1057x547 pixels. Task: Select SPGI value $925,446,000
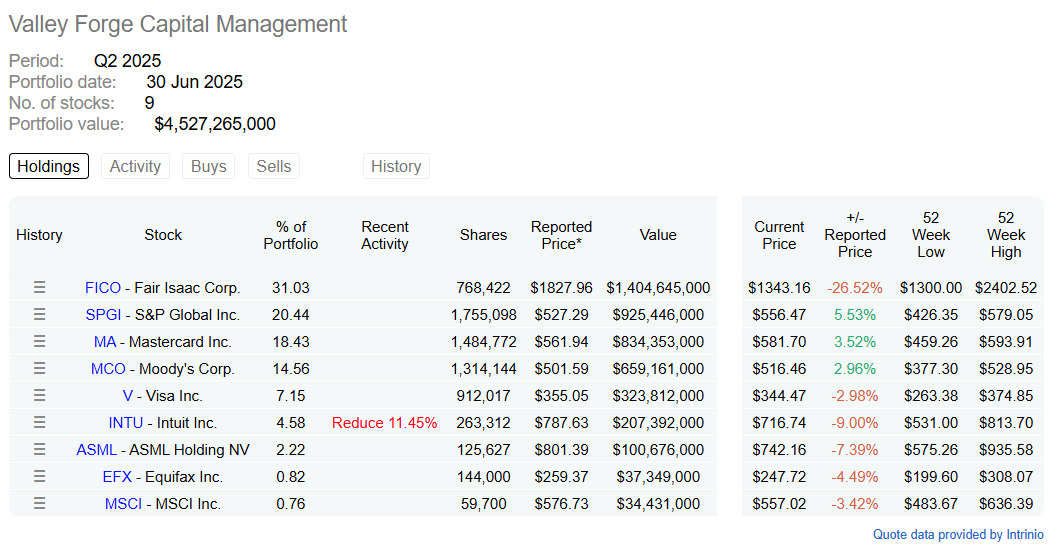(x=658, y=315)
